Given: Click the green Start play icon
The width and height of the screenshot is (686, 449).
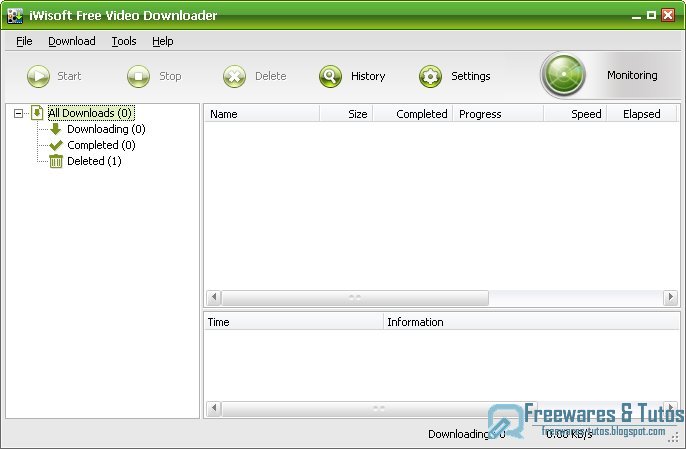Looking at the screenshot, I should (38, 76).
